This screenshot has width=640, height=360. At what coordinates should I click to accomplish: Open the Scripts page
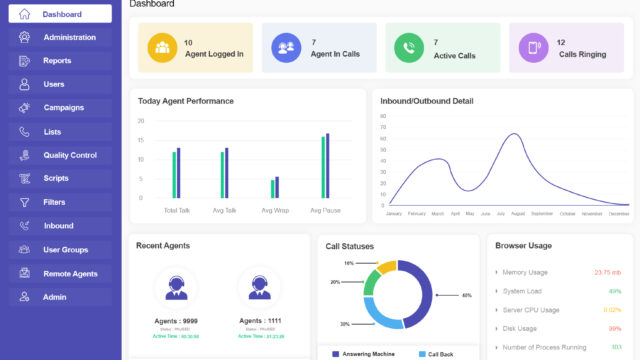pos(60,178)
